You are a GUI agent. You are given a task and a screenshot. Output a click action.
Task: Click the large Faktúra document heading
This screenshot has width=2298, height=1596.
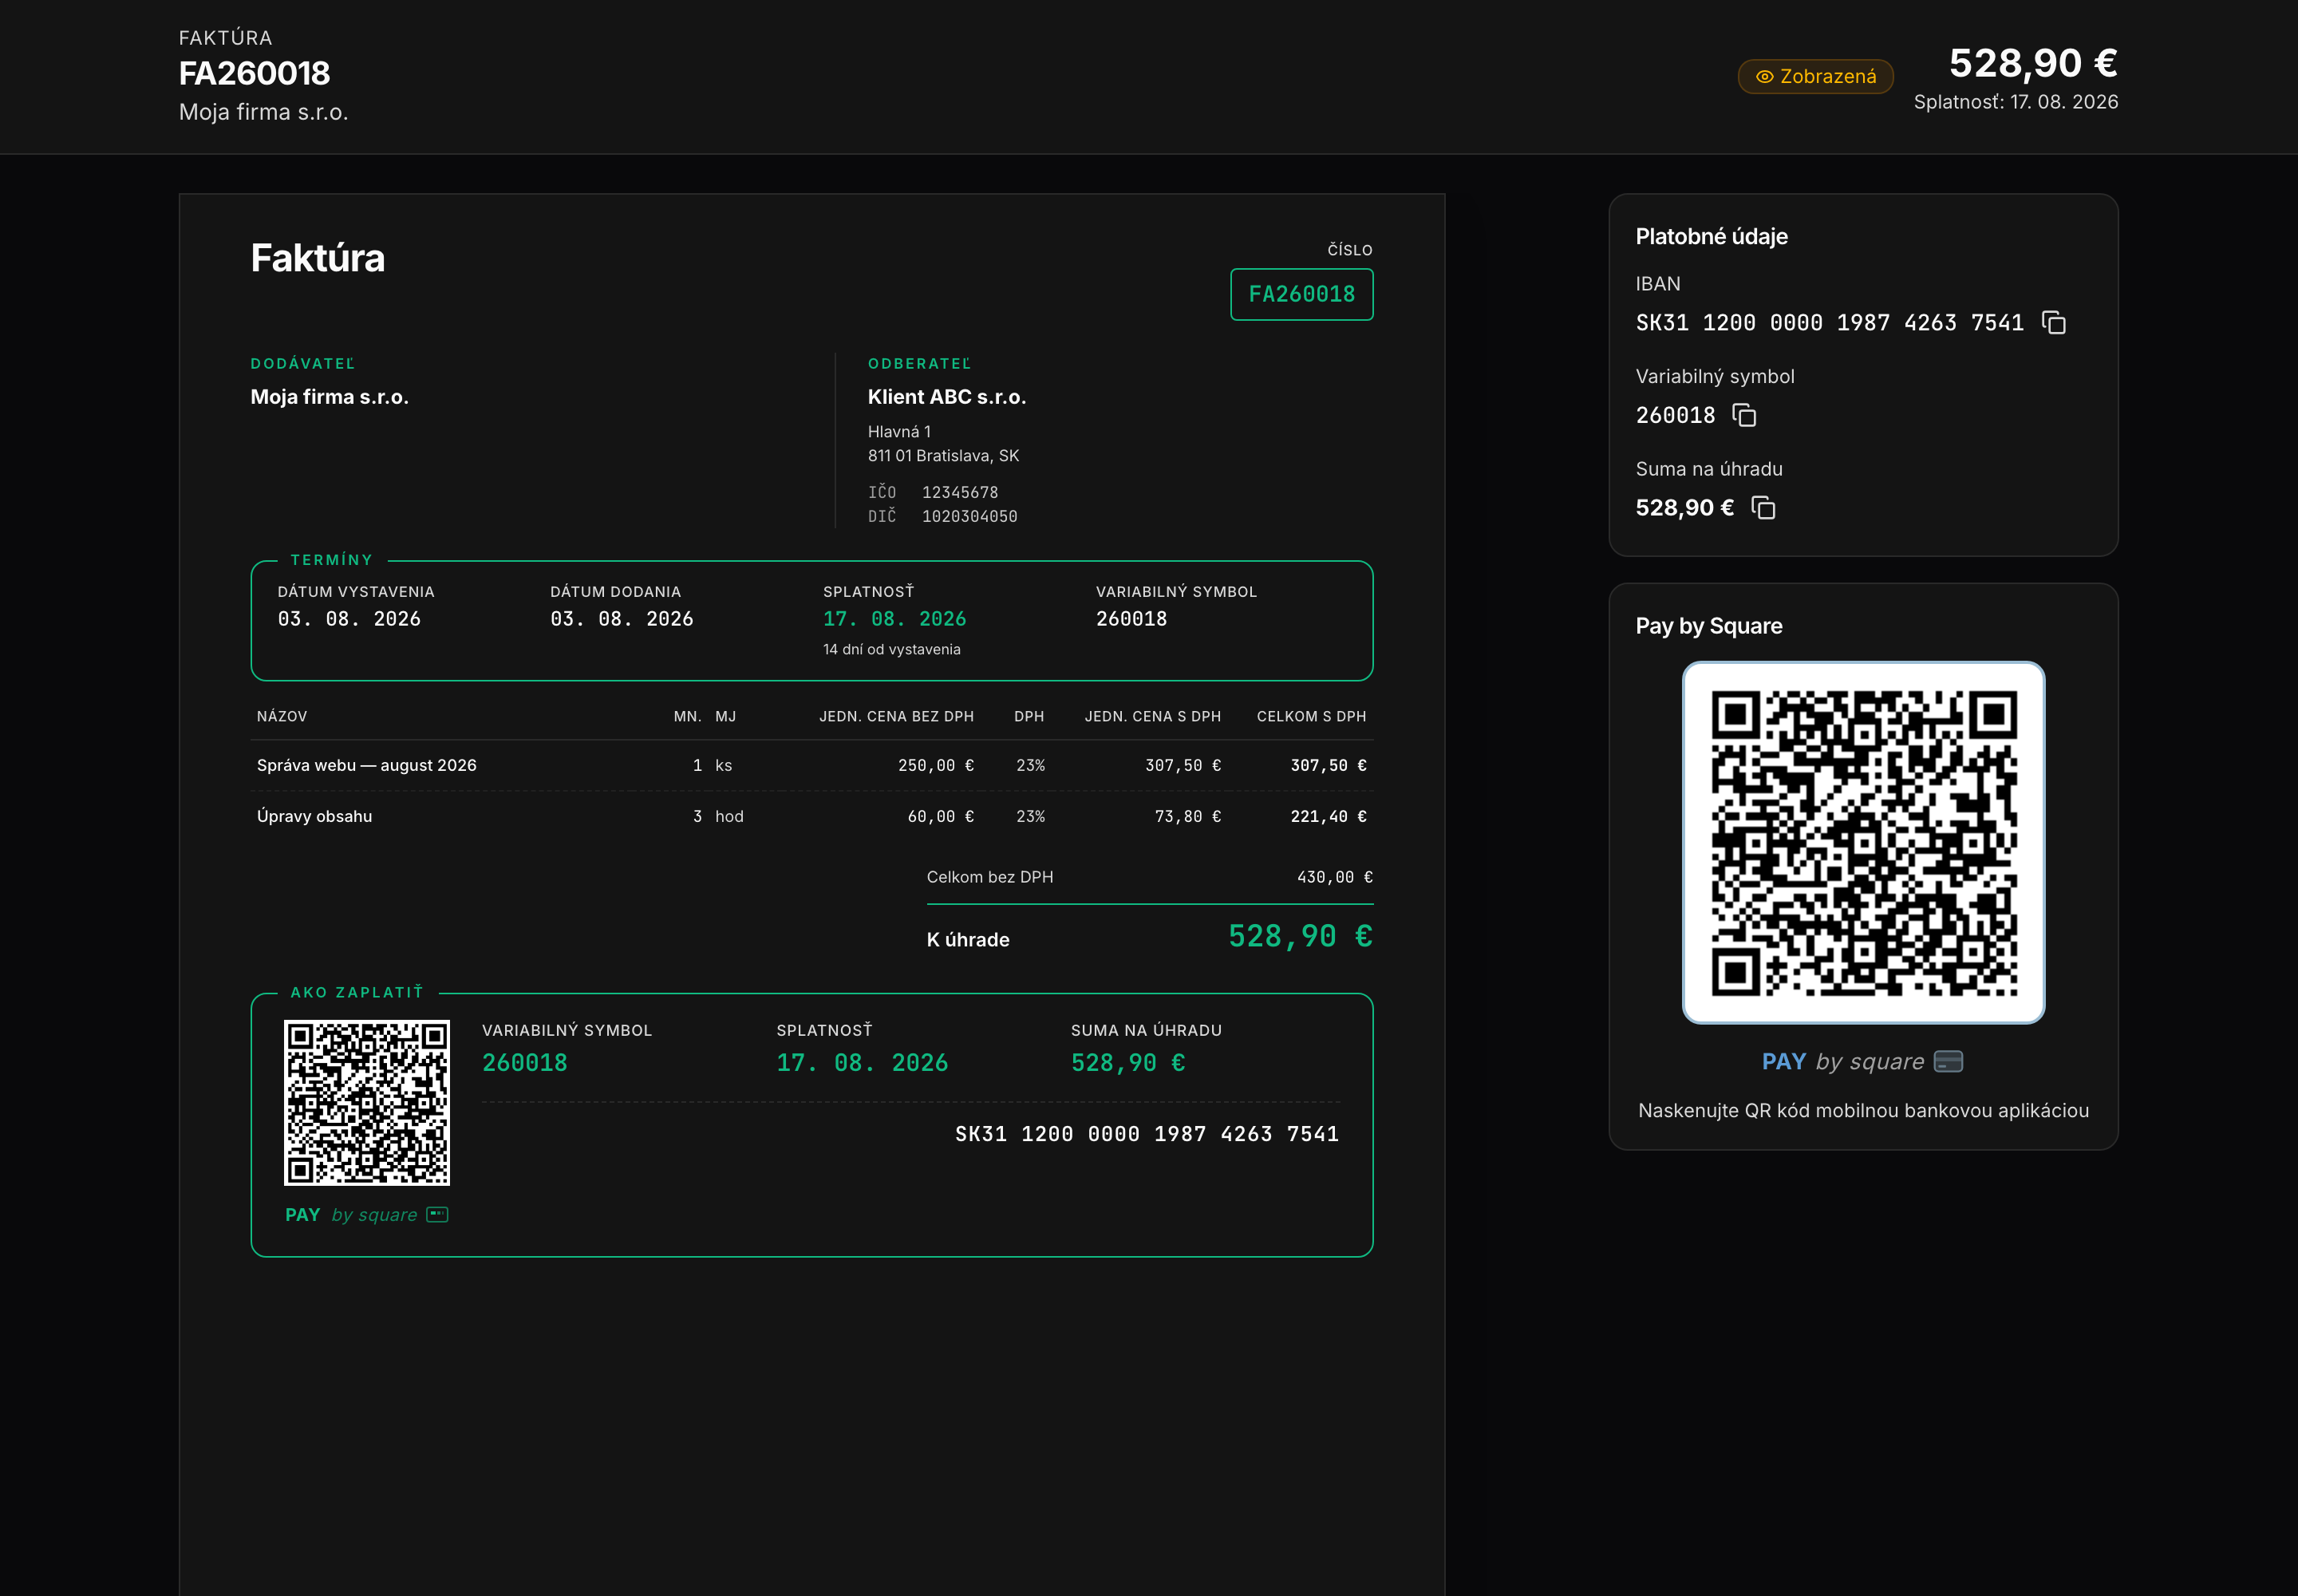pos(317,258)
